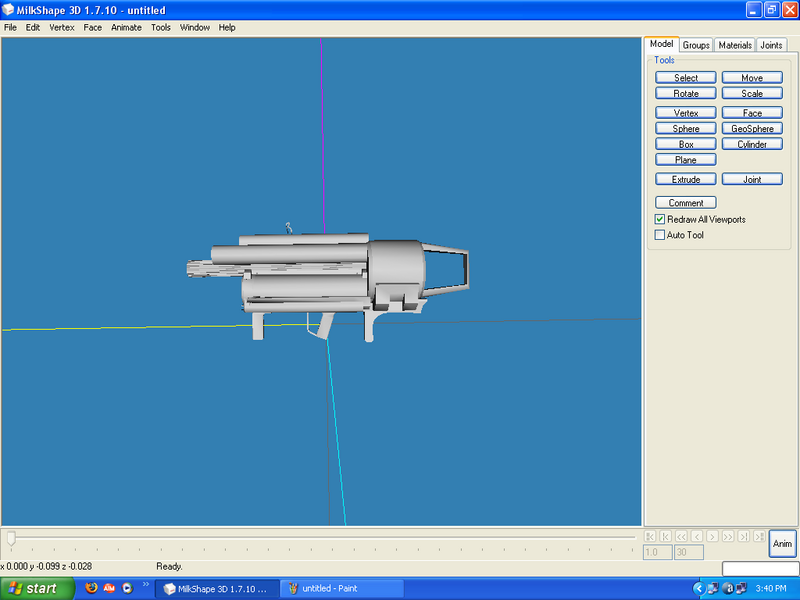Select the GeoSphere primitive tool

752,129
